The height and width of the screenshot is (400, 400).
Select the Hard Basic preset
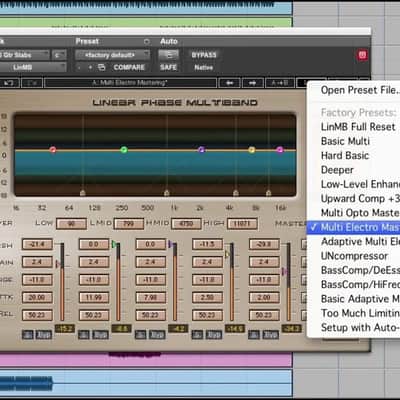click(x=353, y=156)
